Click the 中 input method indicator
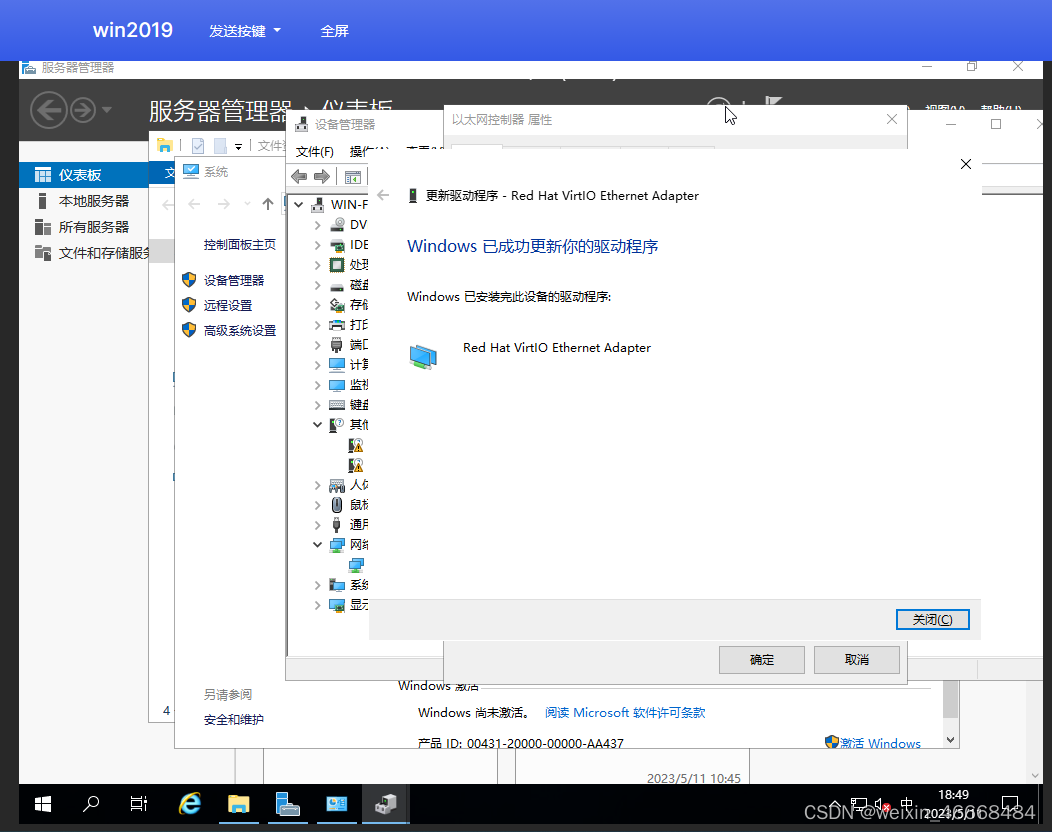Viewport: 1052px width, 832px height. 906,804
